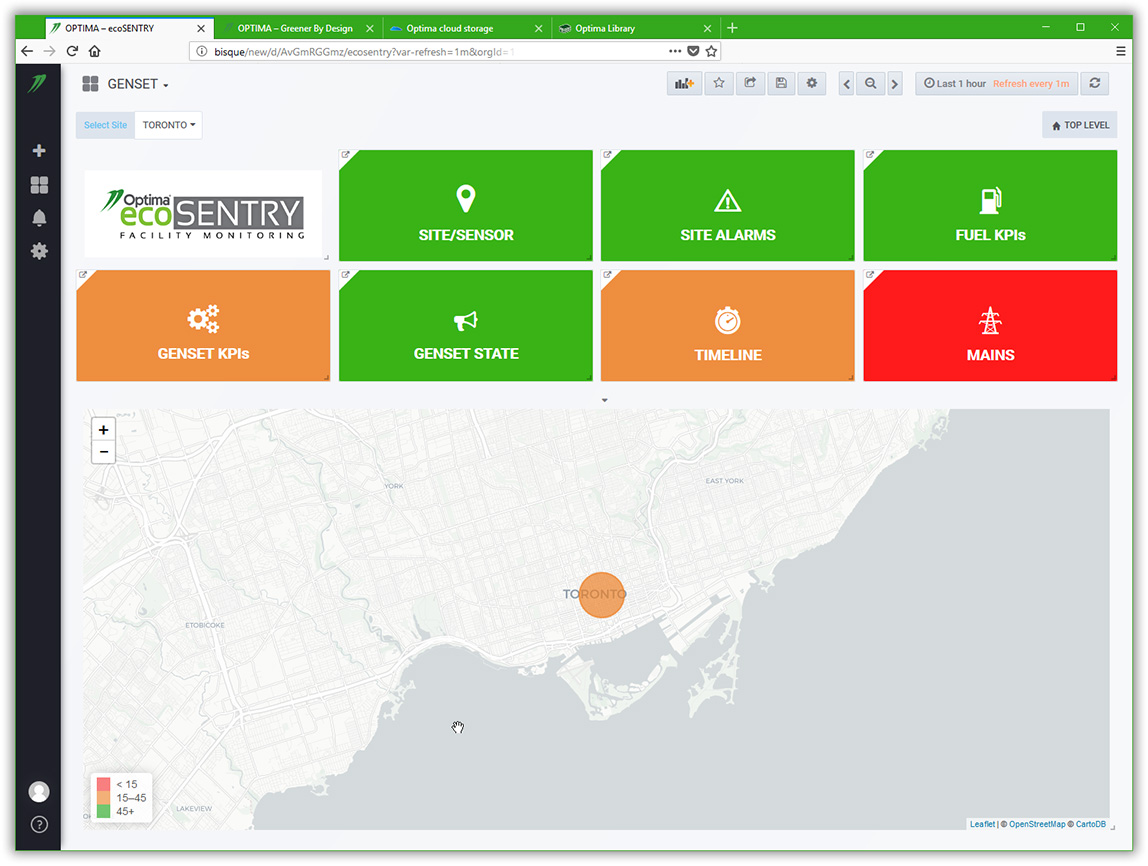Open dashboard settings gear in toolbar

click(812, 83)
